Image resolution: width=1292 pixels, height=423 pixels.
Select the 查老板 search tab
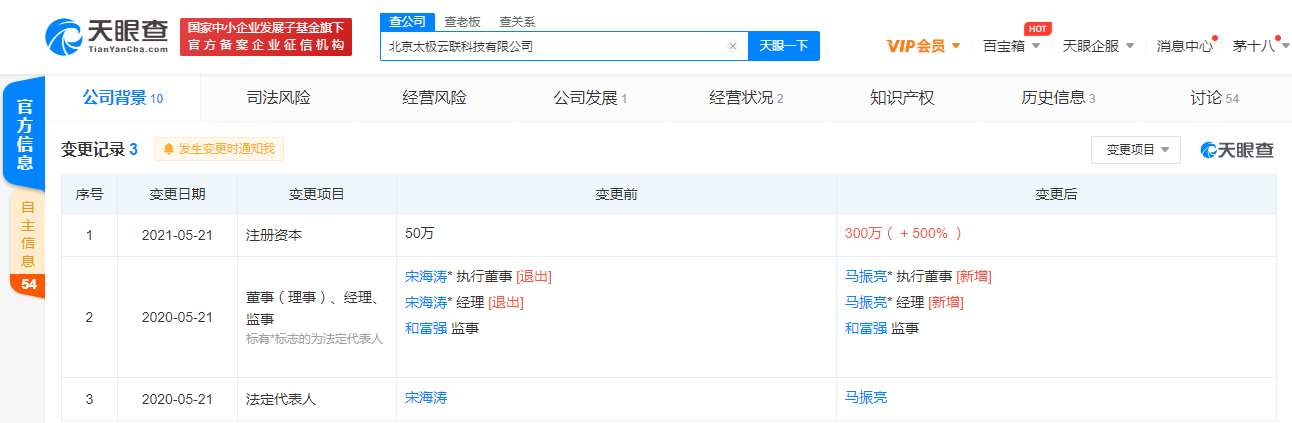pyautogui.click(x=460, y=21)
